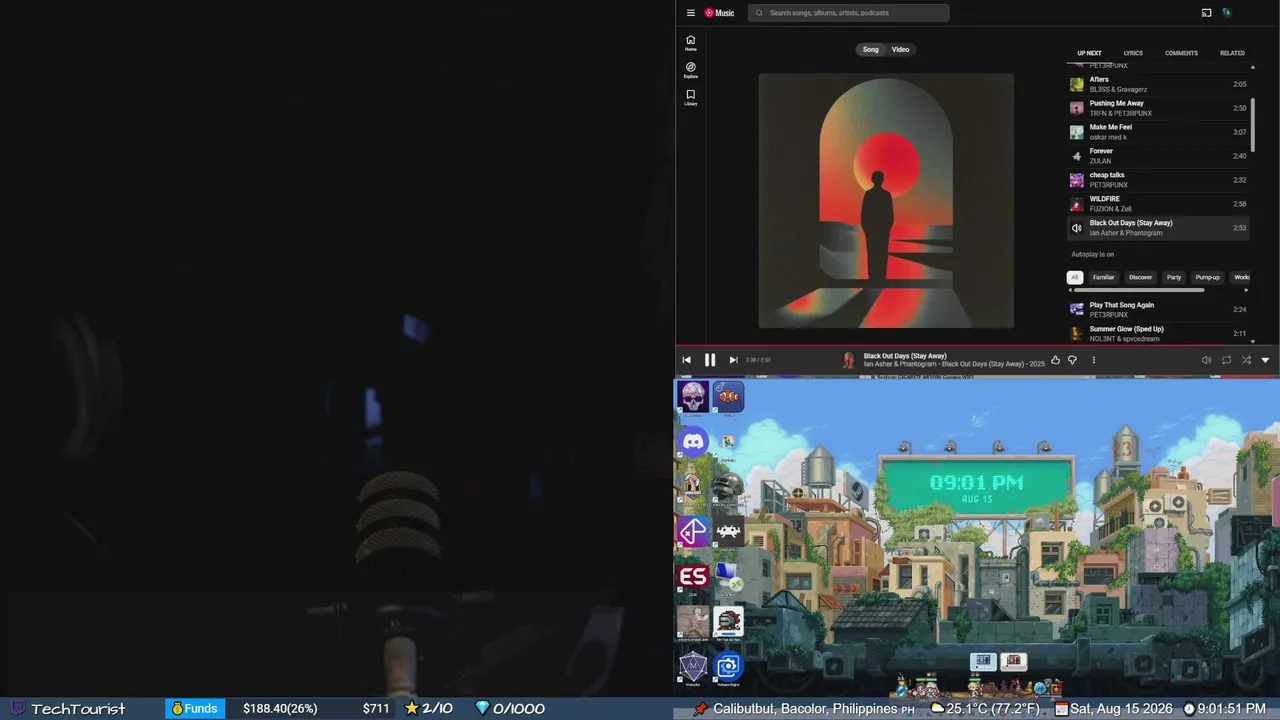Select the 'Party' autoplay filter chip
The image size is (1280, 720).
pyautogui.click(x=1174, y=277)
